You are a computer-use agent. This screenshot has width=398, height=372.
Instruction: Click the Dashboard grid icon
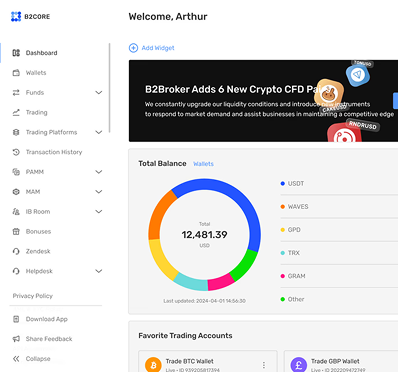click(16, 53)
